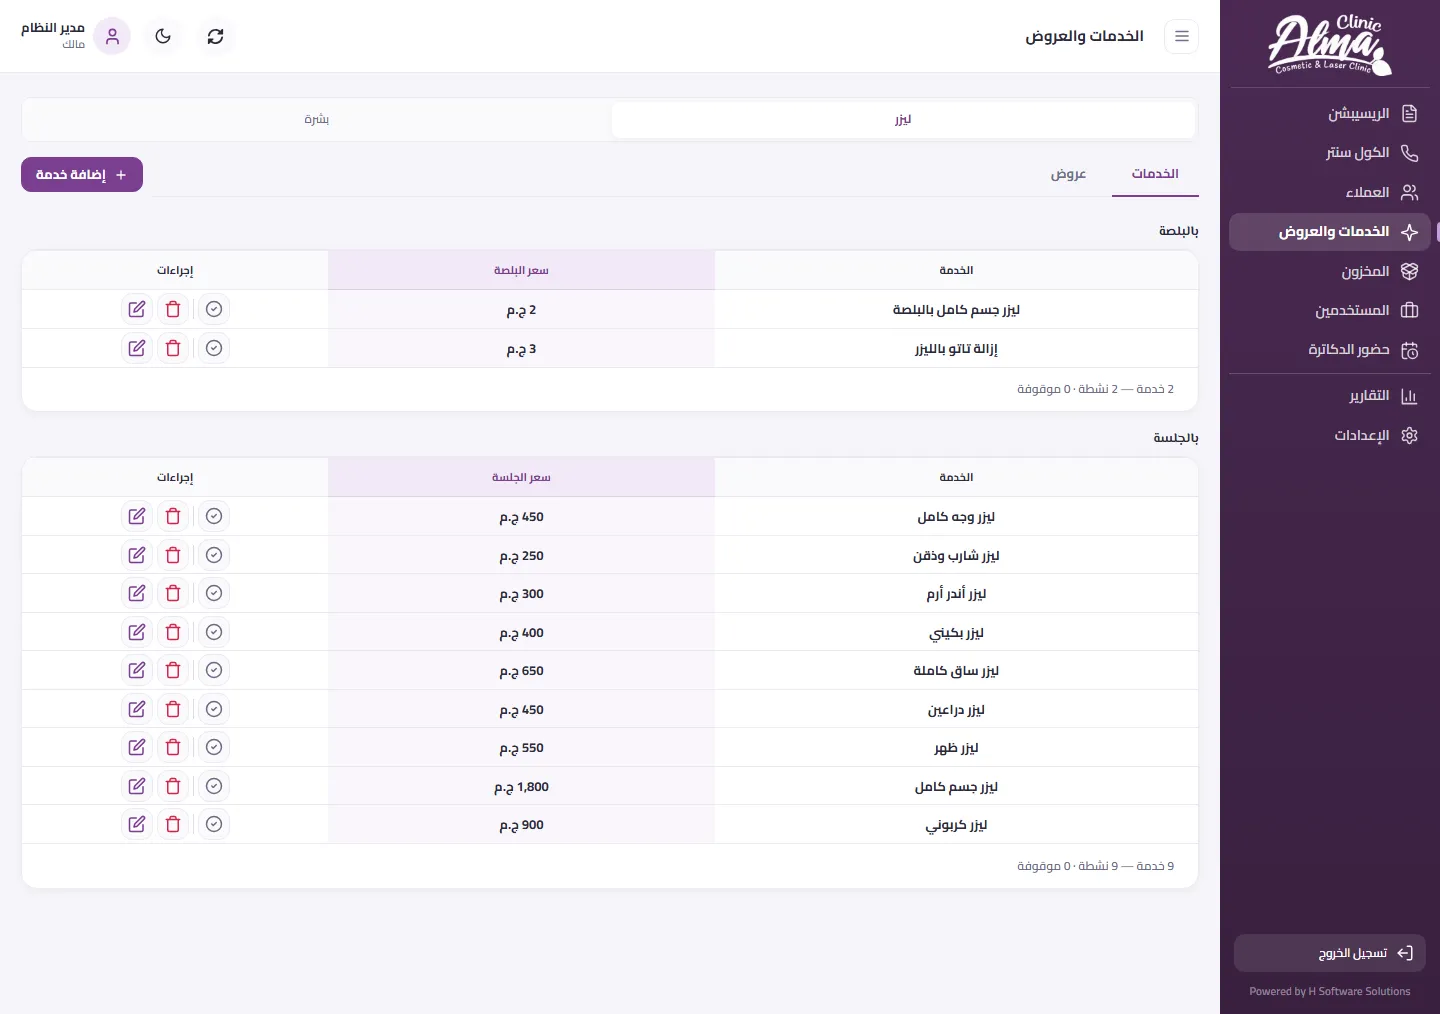Click the 1,800 ج.م price cell
The width and height of the screenshot is (1440, 1014).
[521, 787]
